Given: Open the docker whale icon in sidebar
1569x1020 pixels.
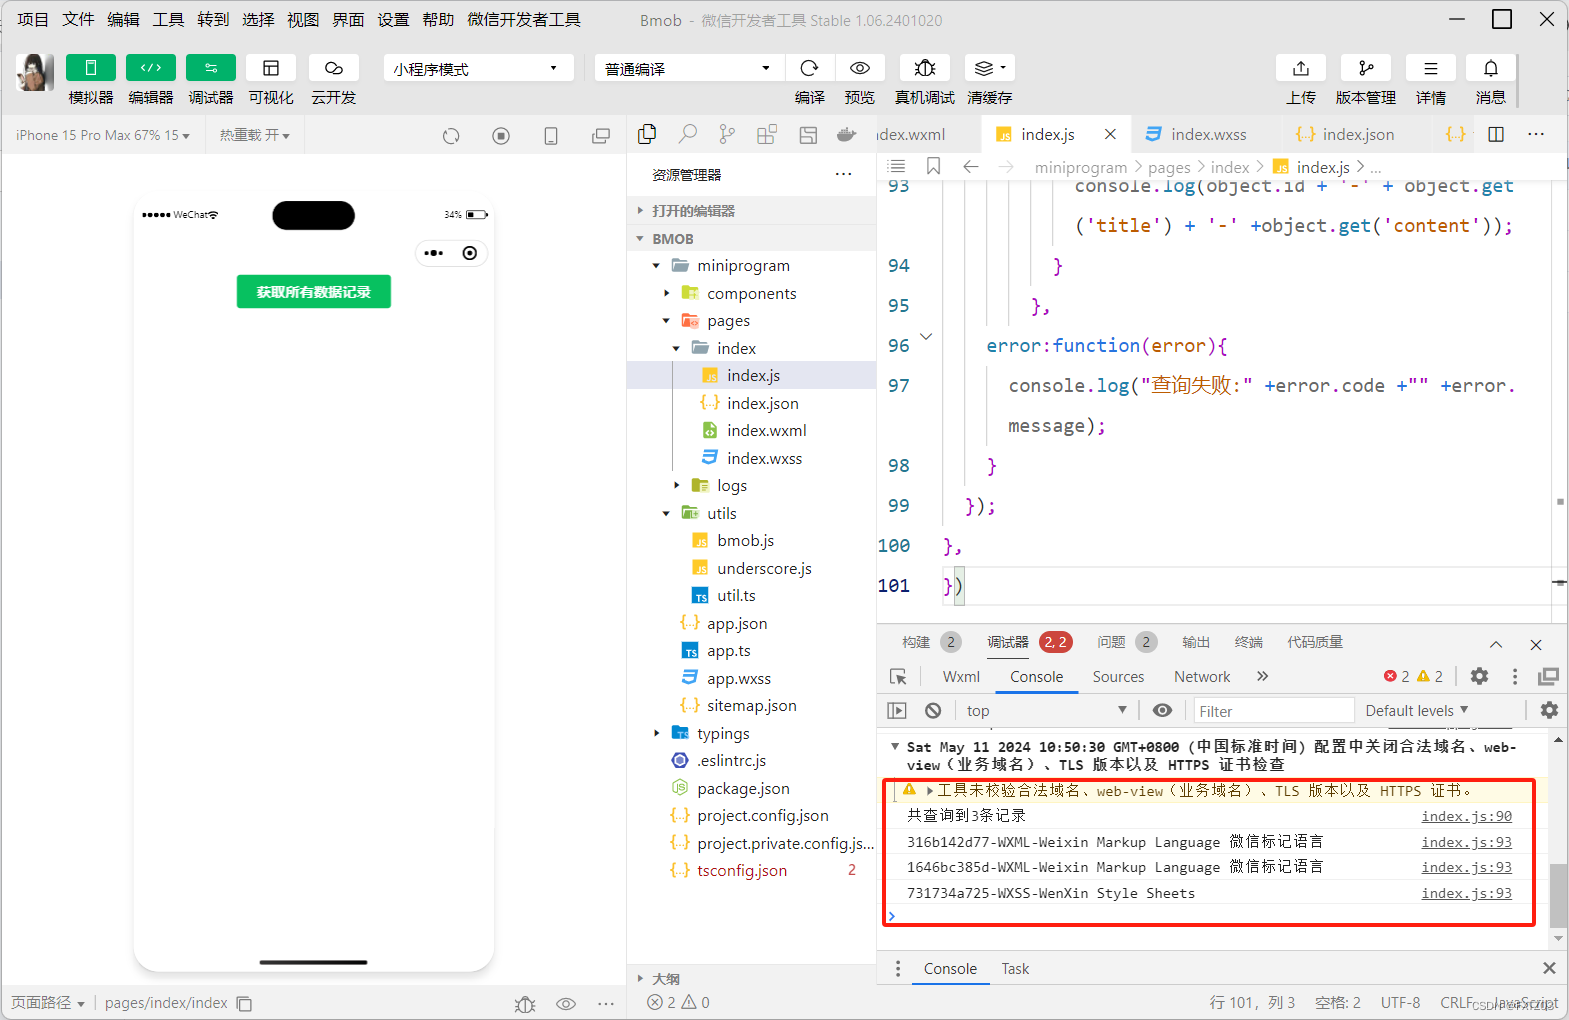Looking at the screenshot, I should pos(847,134).
